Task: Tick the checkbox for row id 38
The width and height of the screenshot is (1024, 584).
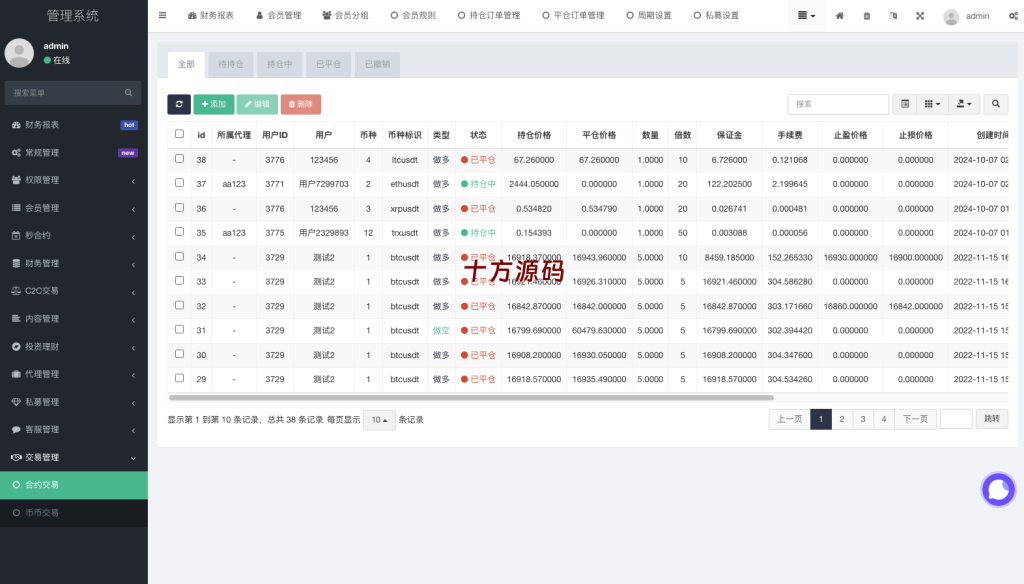Action: coord(180,159)
